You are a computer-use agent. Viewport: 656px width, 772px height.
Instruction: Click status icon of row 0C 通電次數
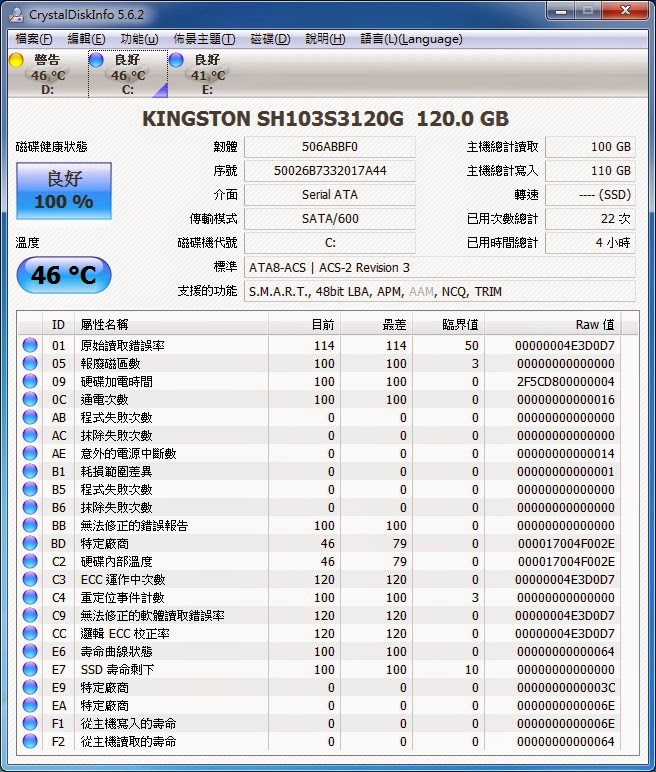click(x=30, y=399)
